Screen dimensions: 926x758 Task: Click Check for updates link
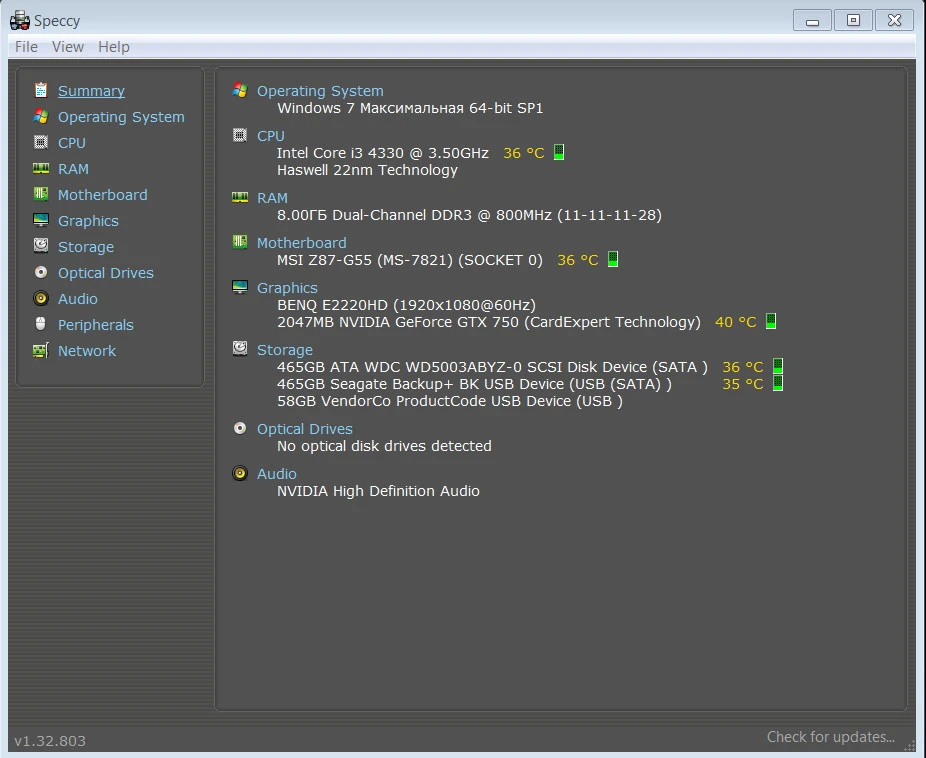click(830, 737)
